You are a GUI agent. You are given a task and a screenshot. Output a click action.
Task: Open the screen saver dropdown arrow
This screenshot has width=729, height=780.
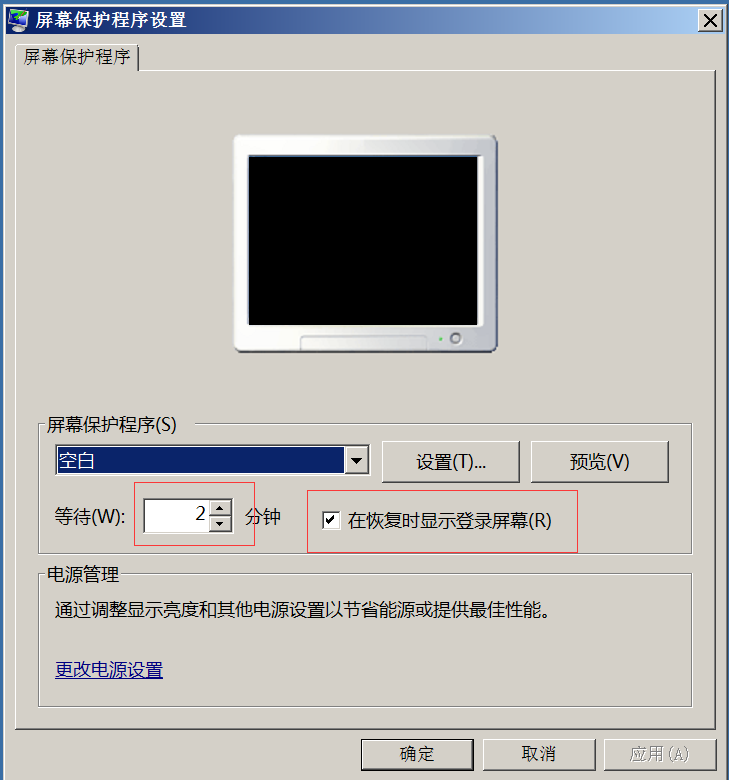(x=356, y=460)
